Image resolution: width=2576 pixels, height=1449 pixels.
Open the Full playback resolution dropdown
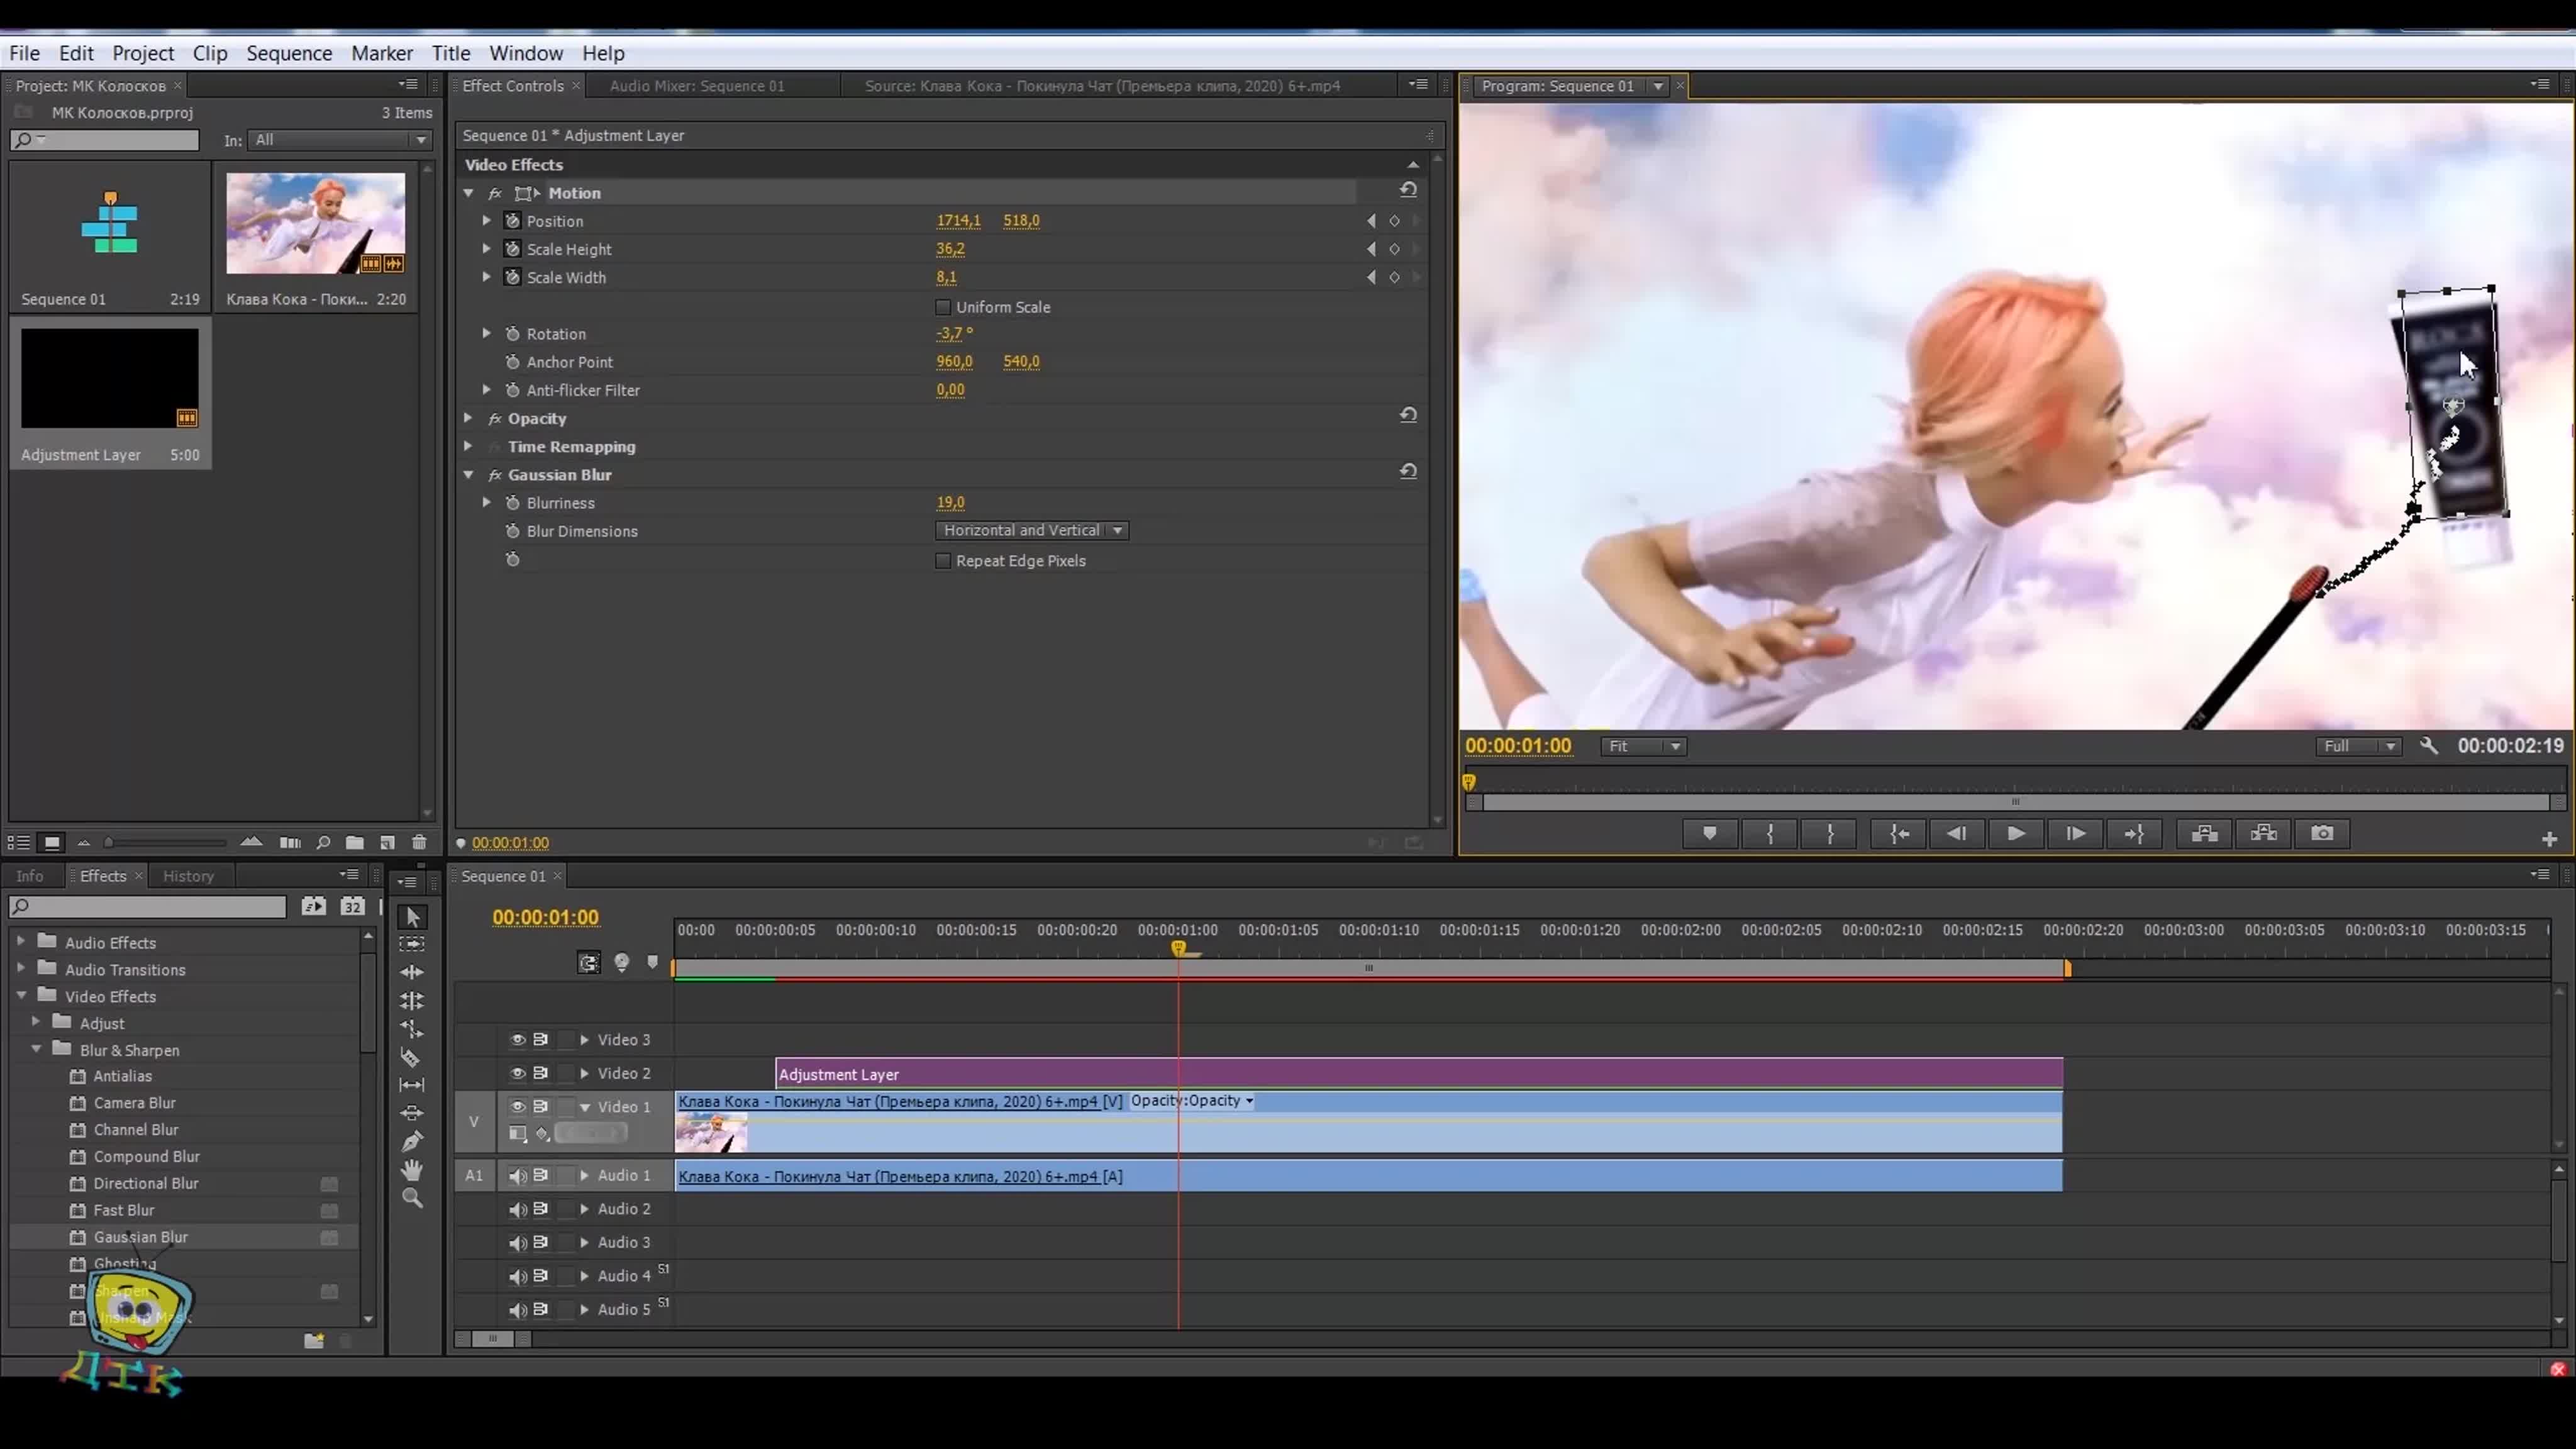[2358, 747]
